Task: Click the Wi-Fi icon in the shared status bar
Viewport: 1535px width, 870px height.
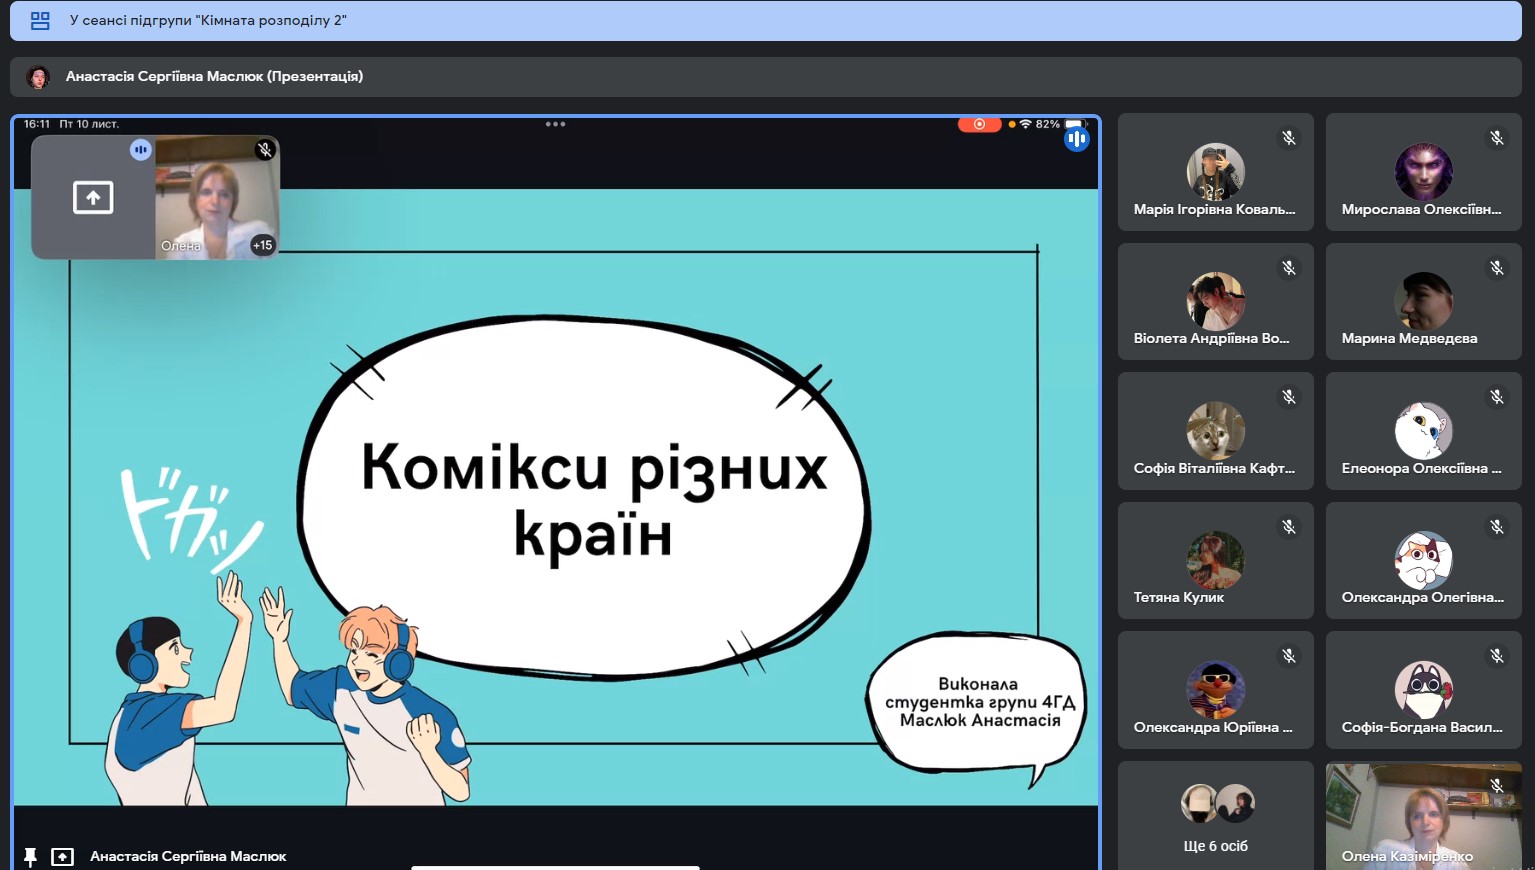Action: tap(1025, 124)
